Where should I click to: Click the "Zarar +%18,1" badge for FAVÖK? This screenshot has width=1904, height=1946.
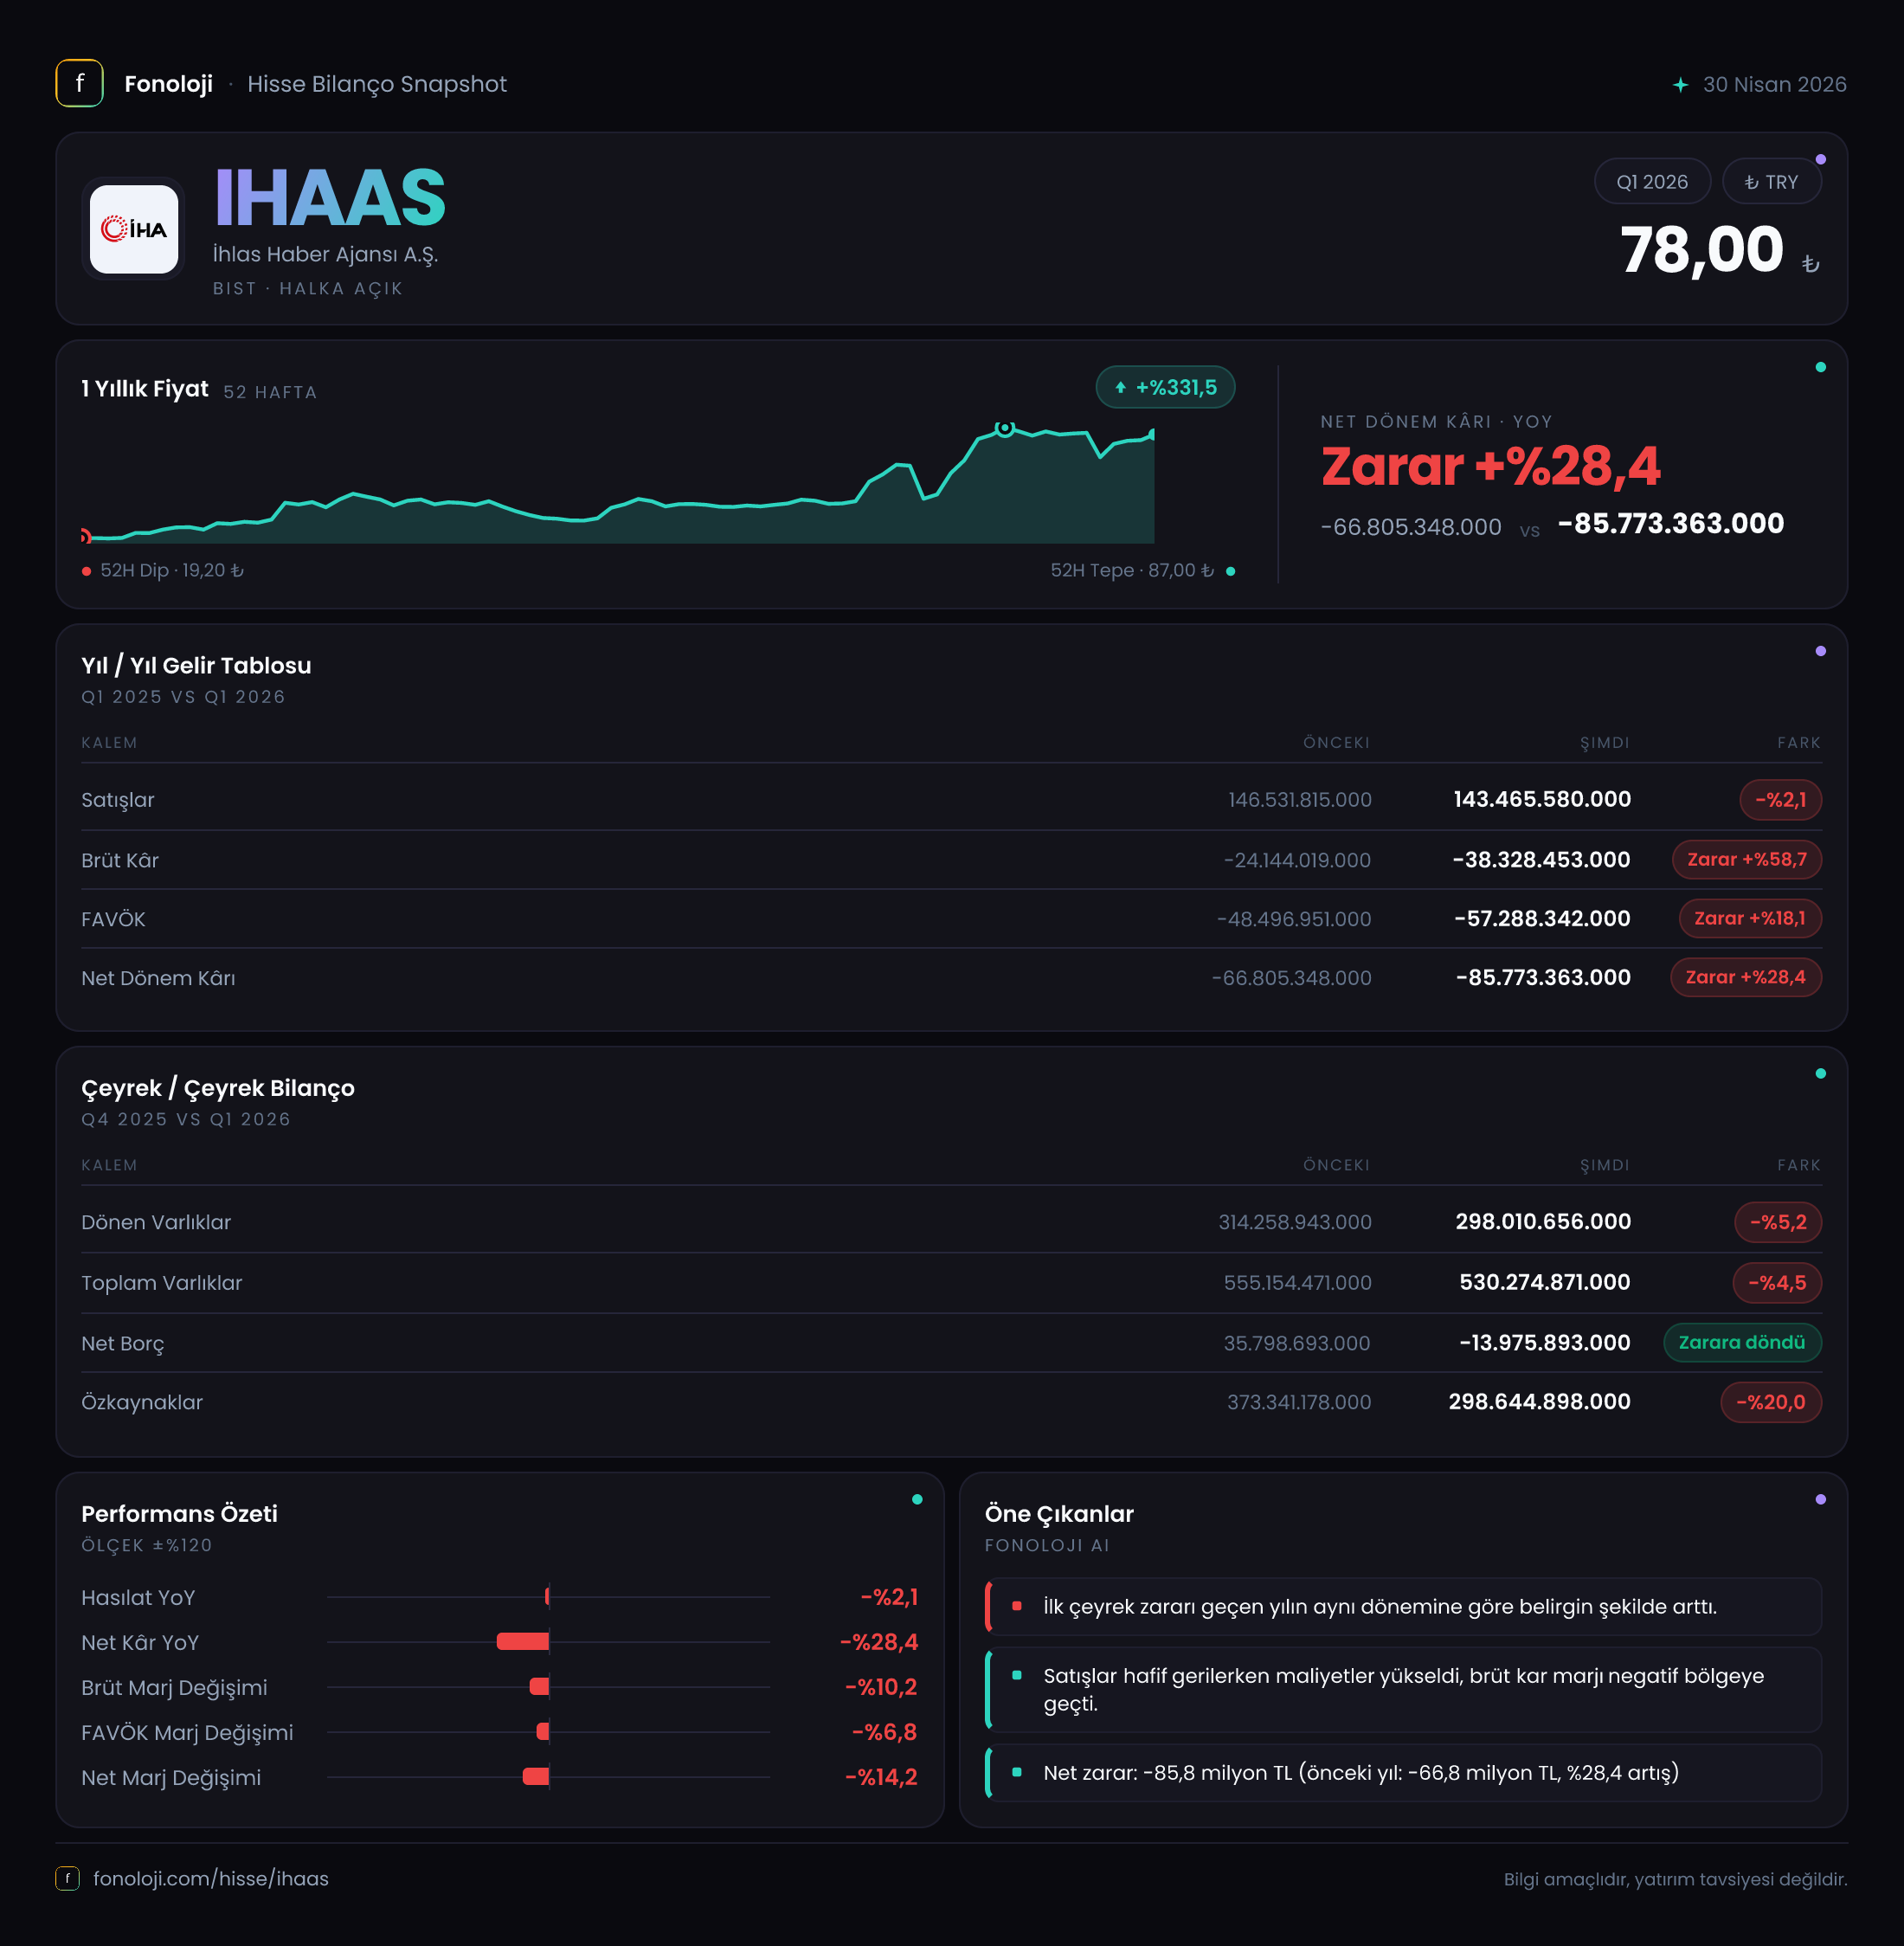point(1749,919)
